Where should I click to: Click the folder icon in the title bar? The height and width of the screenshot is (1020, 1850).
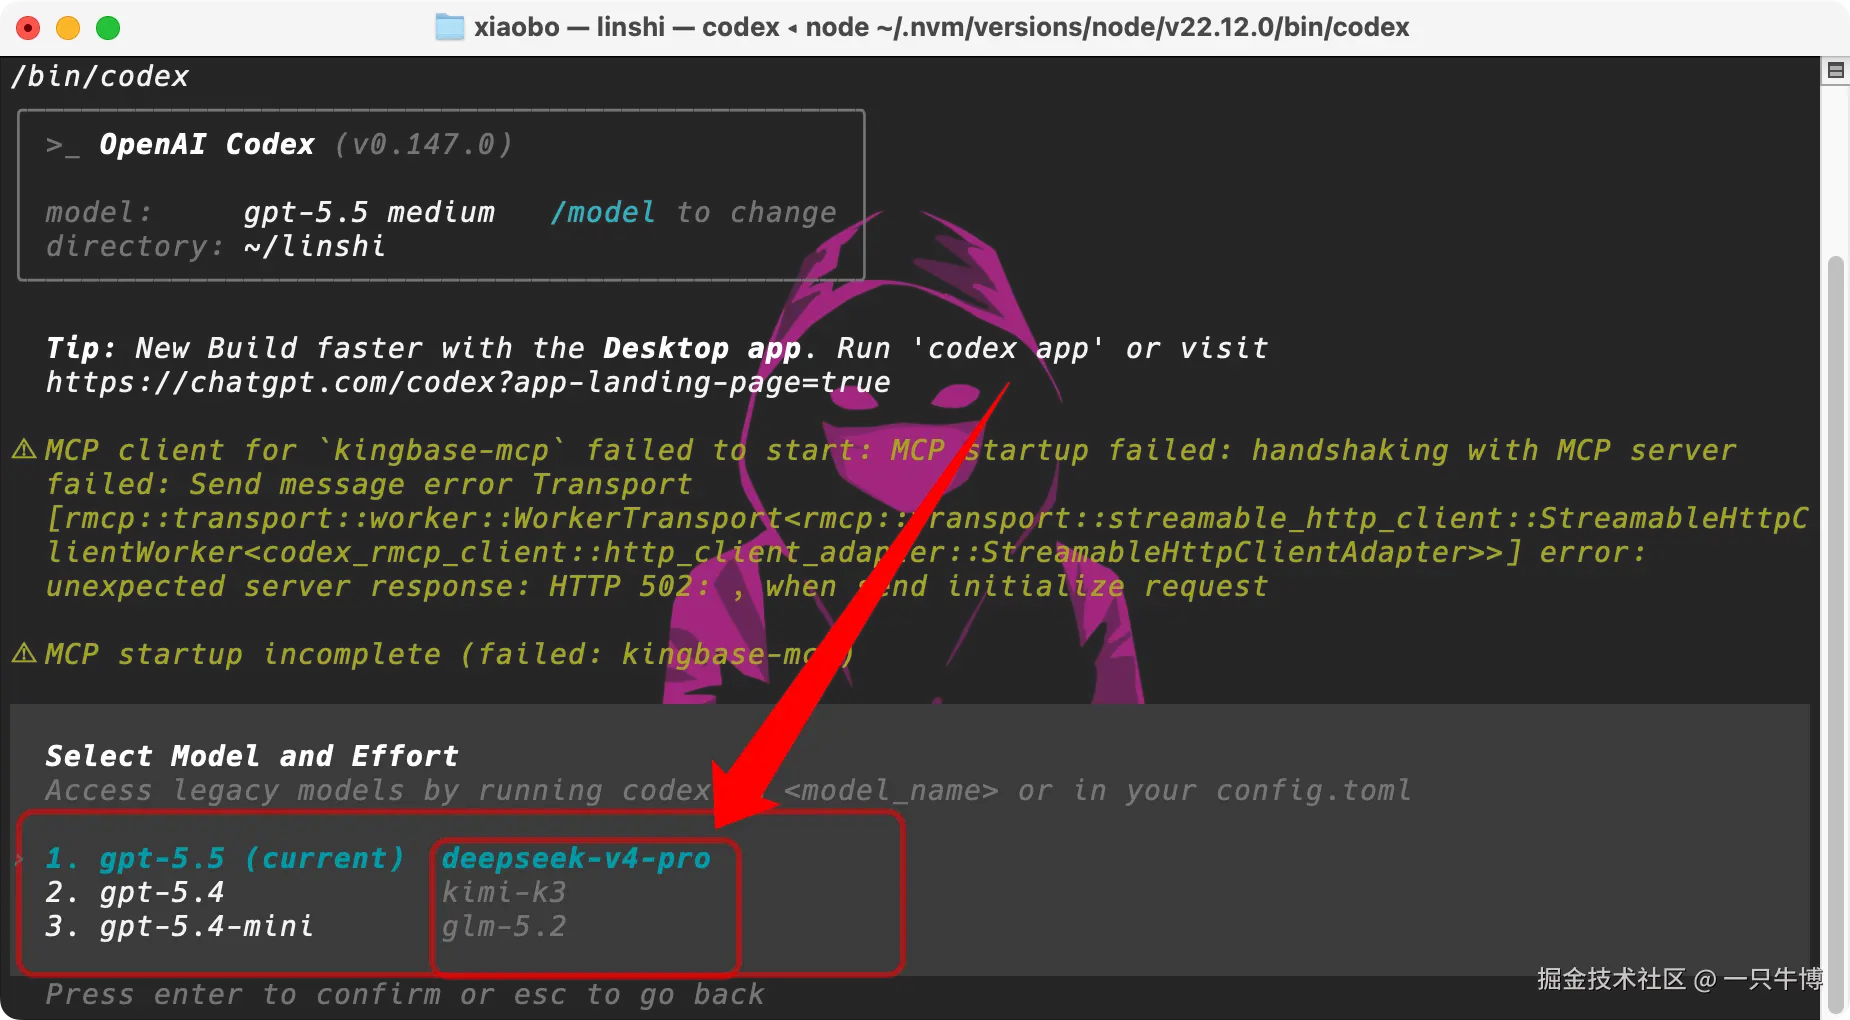[450, 27]
